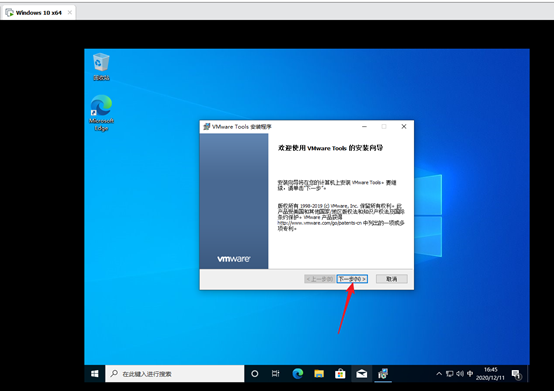
Task: Open the Recycle Bin desktop icon
Action: tap(101, 67)
